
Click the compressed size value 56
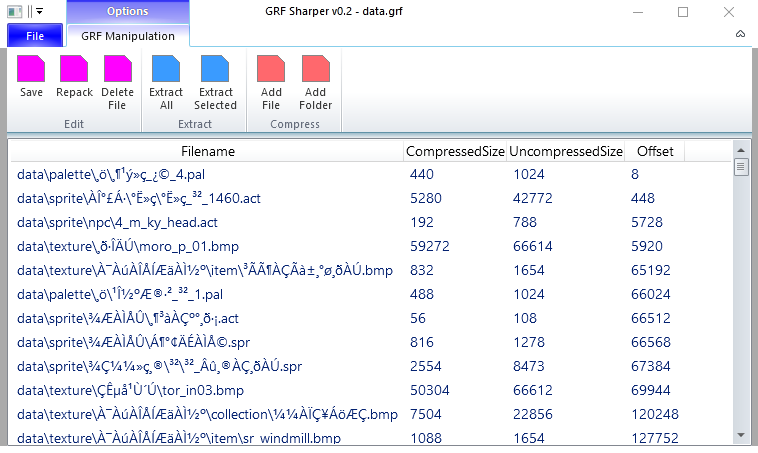pos(418,318)
